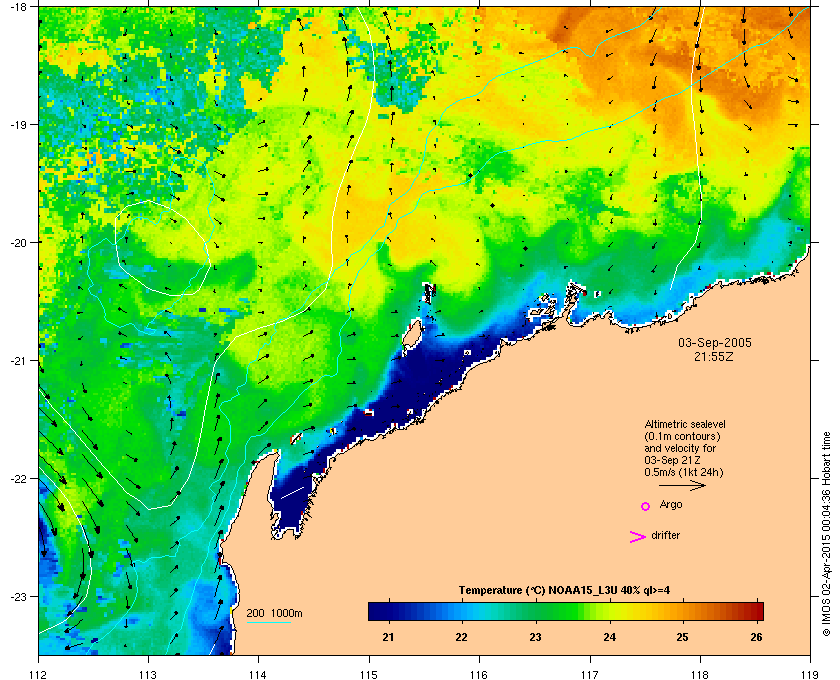
Task: Click the 'Altimetric sealevel' legend line
Action: coord(685,424)
